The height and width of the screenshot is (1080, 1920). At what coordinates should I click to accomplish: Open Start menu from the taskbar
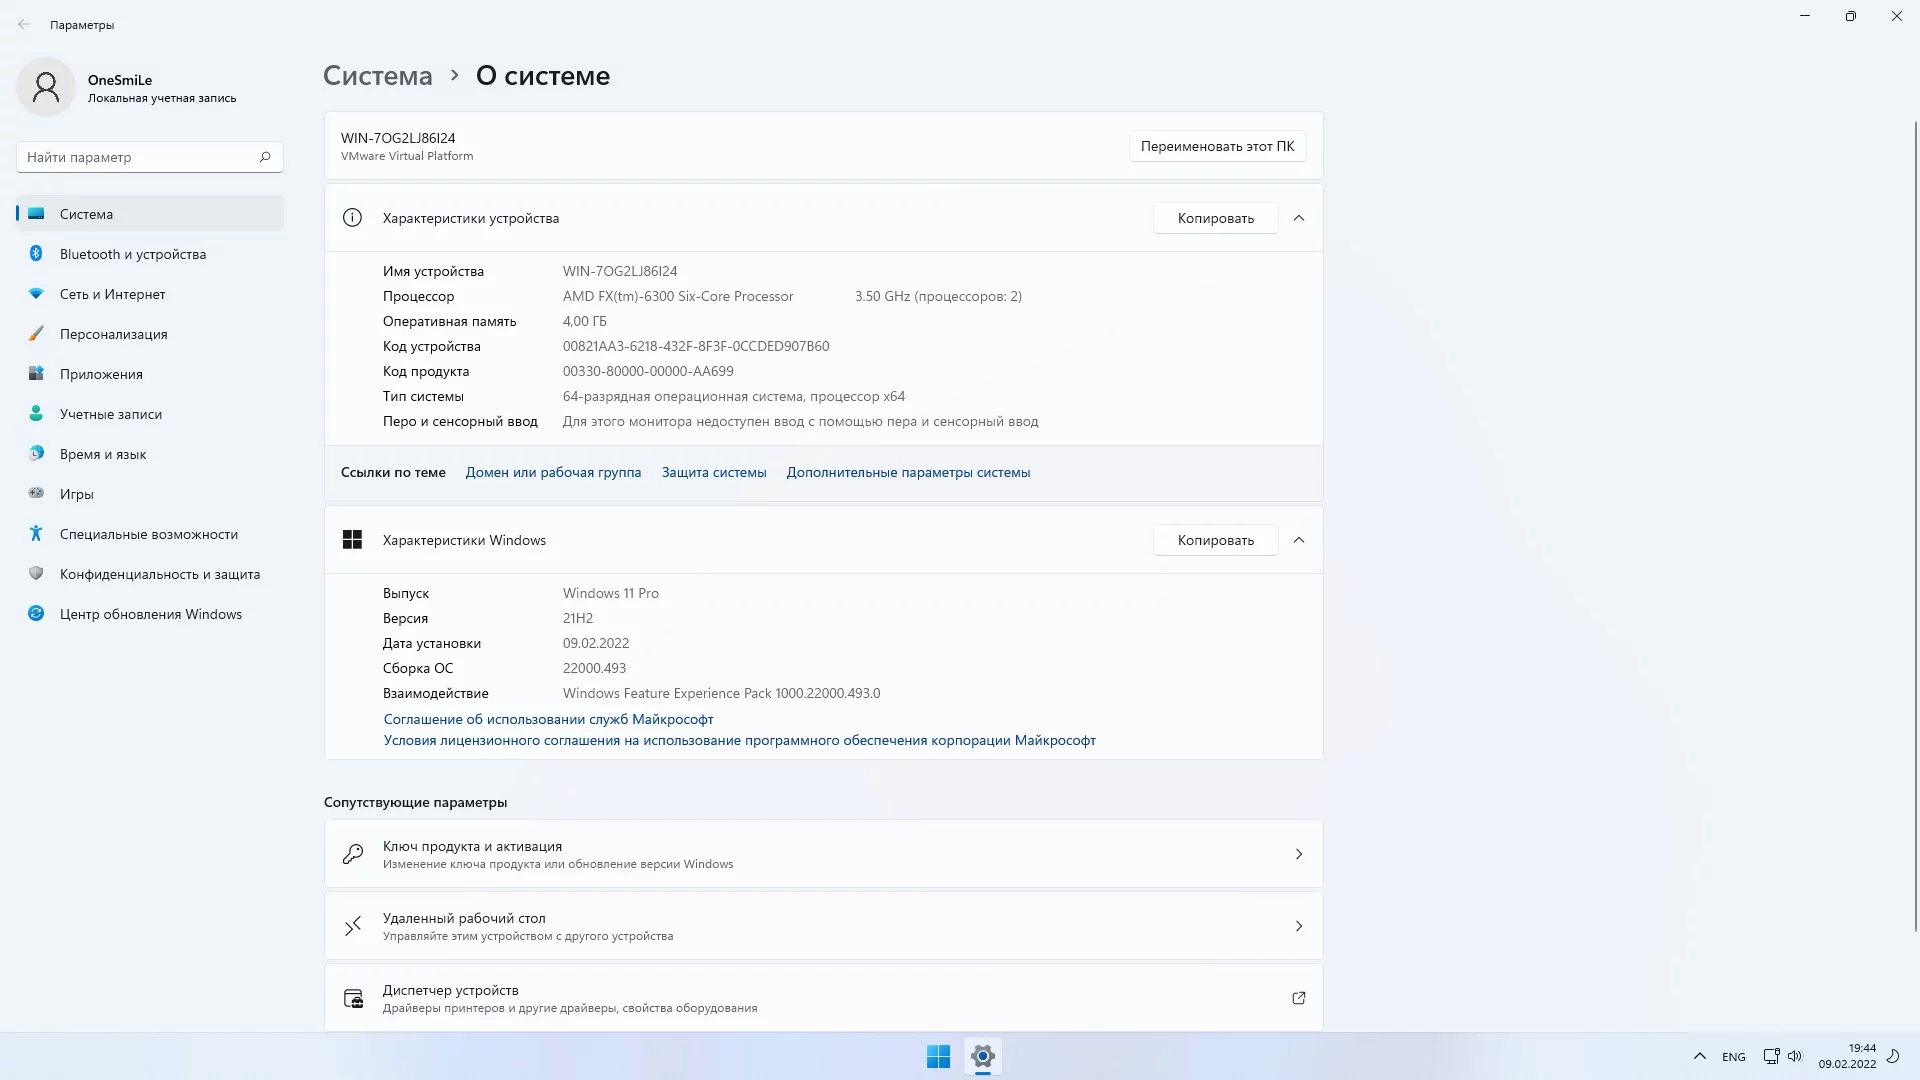pos(938,1056)
